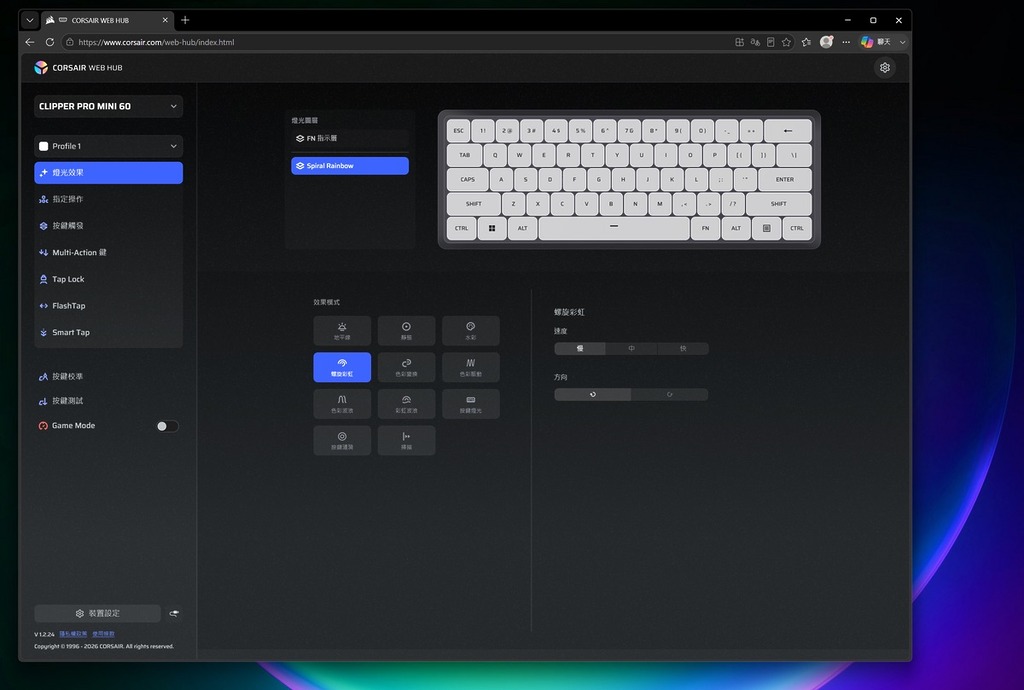Select the 按鍵漣漪 key ripple effect
This screenshot has height=690, width=1024.
[x=342, y=441]
